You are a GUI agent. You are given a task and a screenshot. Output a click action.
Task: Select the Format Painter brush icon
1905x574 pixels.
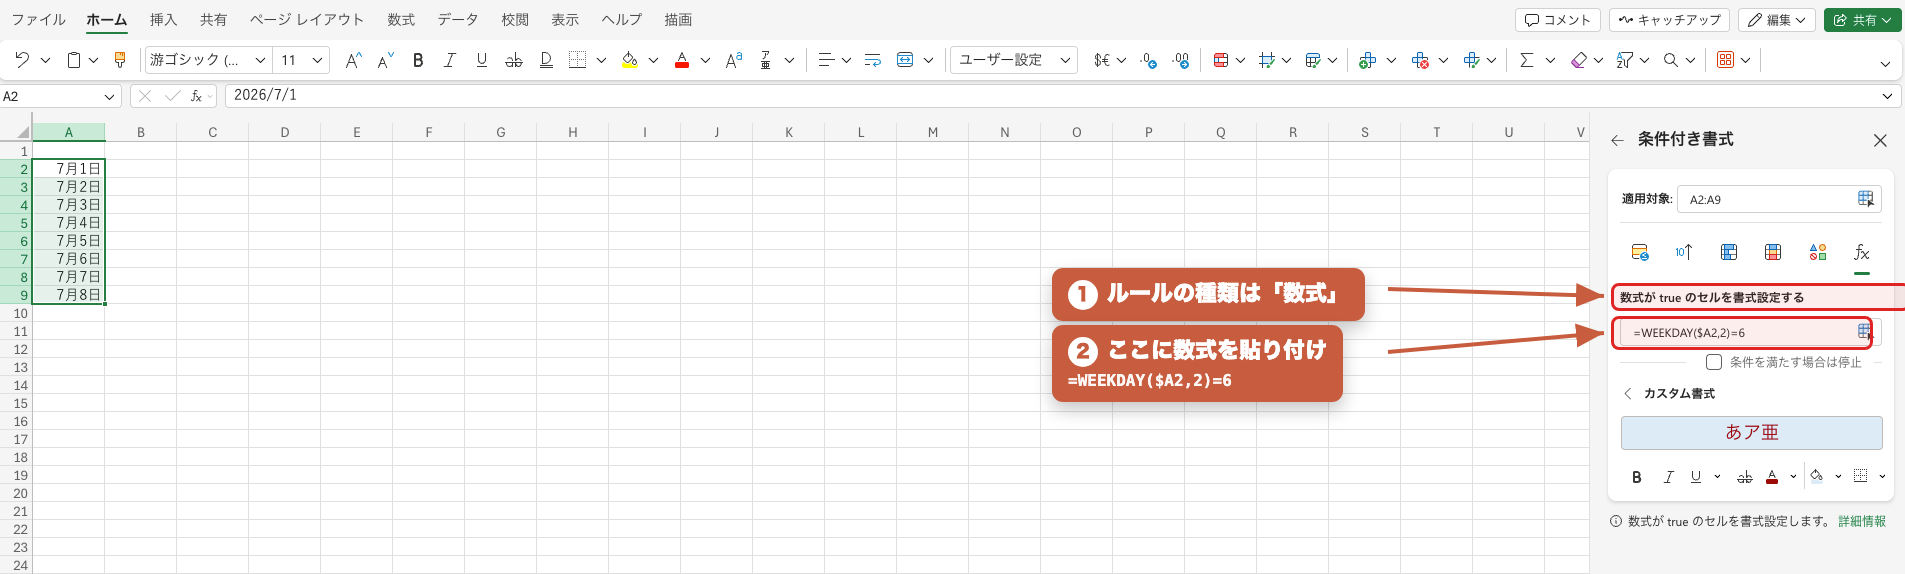click(x=120, y=60)
